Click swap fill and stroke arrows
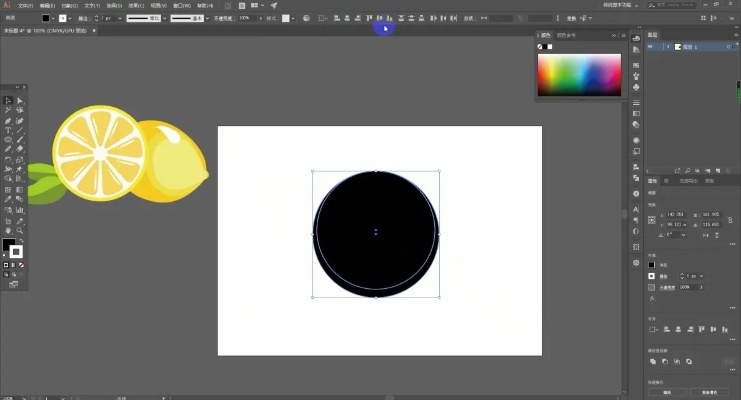This screenshot has height=400, width=741. 21,241
